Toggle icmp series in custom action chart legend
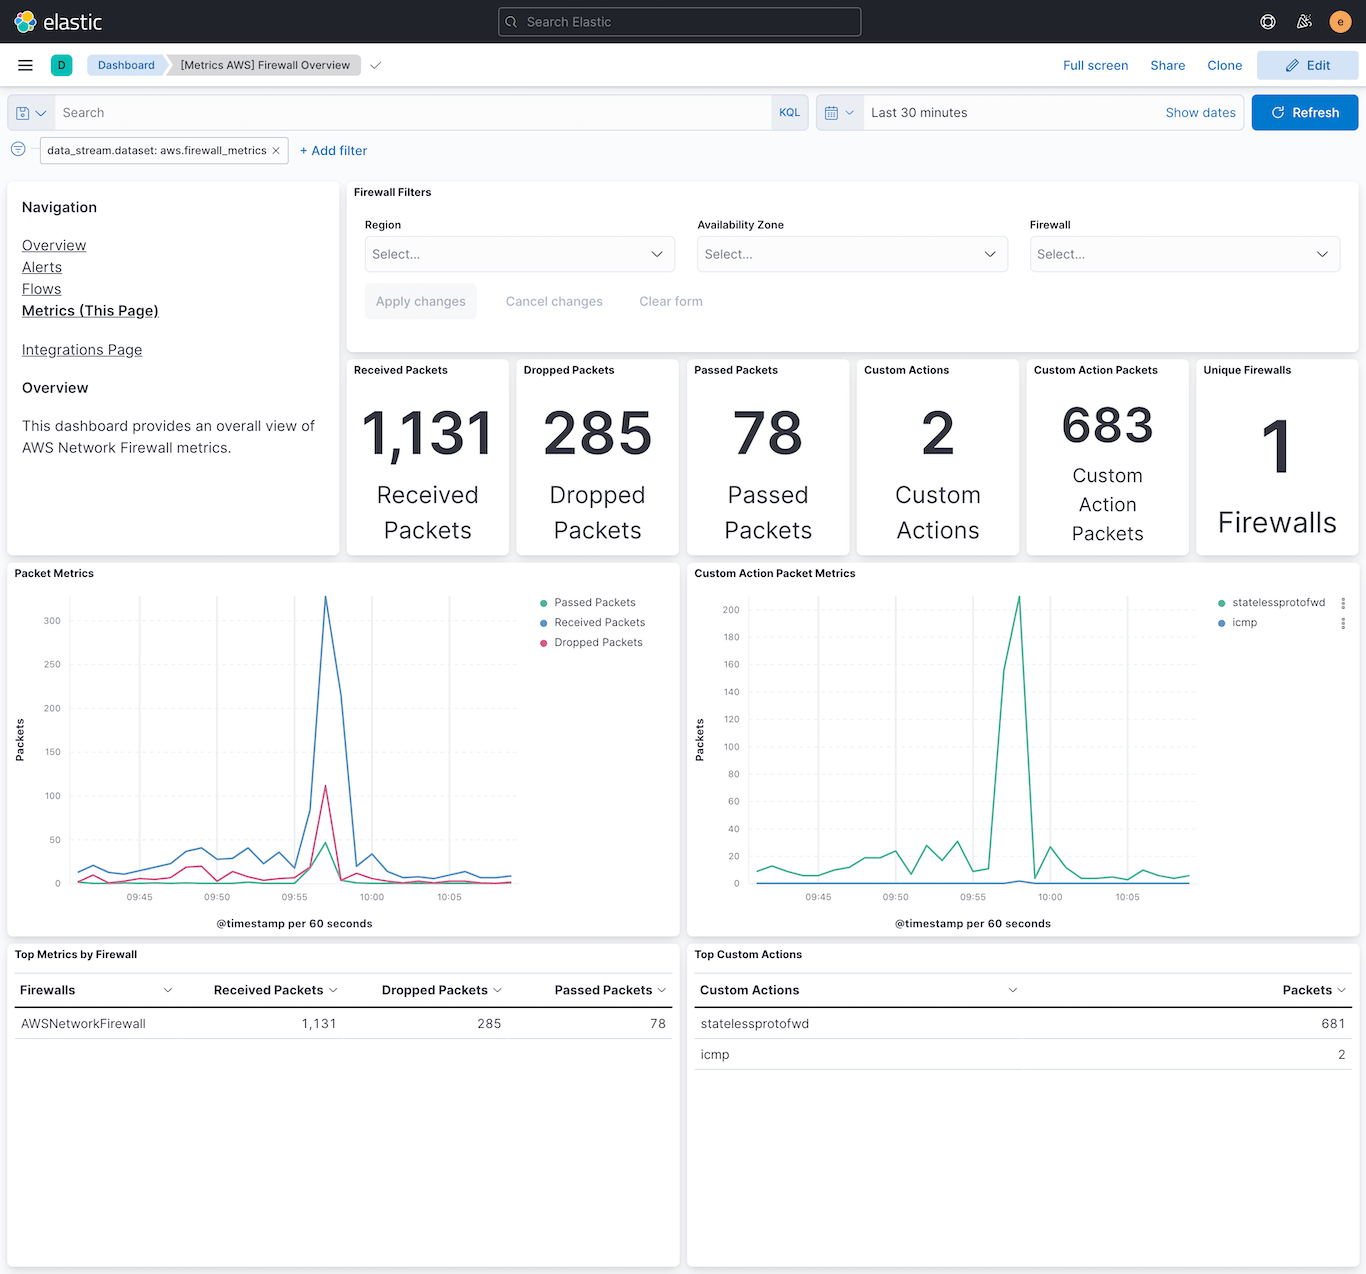 (1244, 622)
